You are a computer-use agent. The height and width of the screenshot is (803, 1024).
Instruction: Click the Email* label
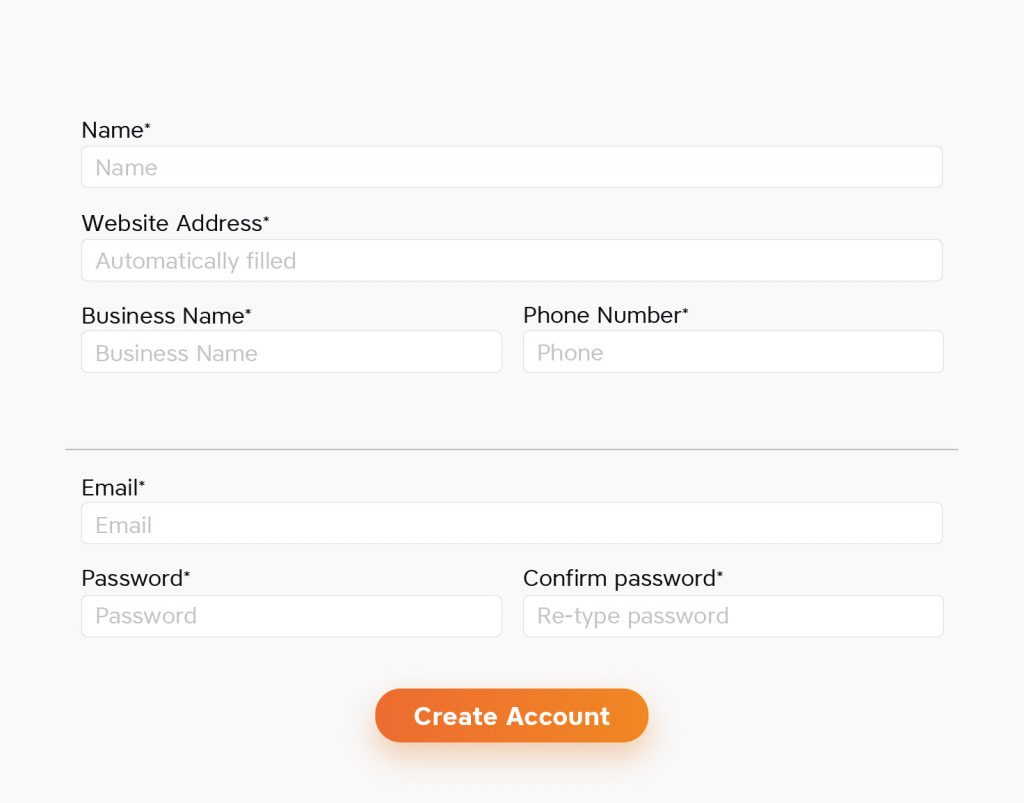coord(112,487)
